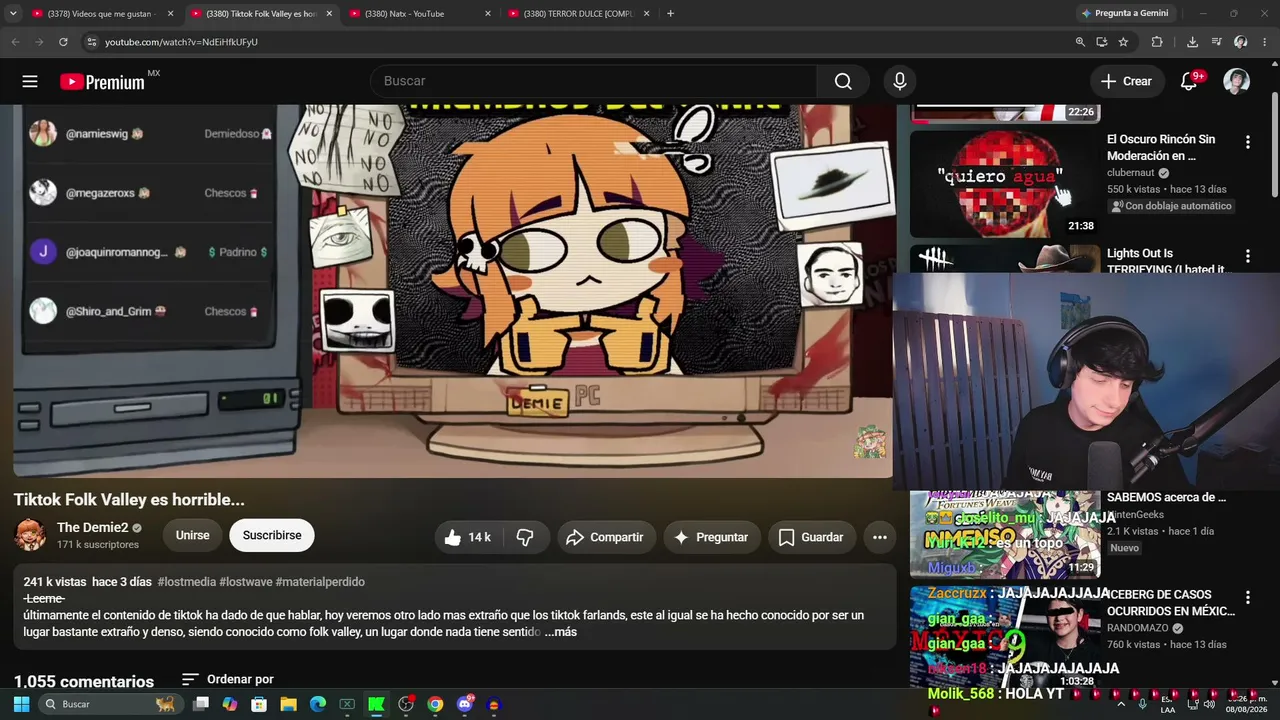
Task: Open the #lostmedia hashtag link
Action: [x=186, y=582]
